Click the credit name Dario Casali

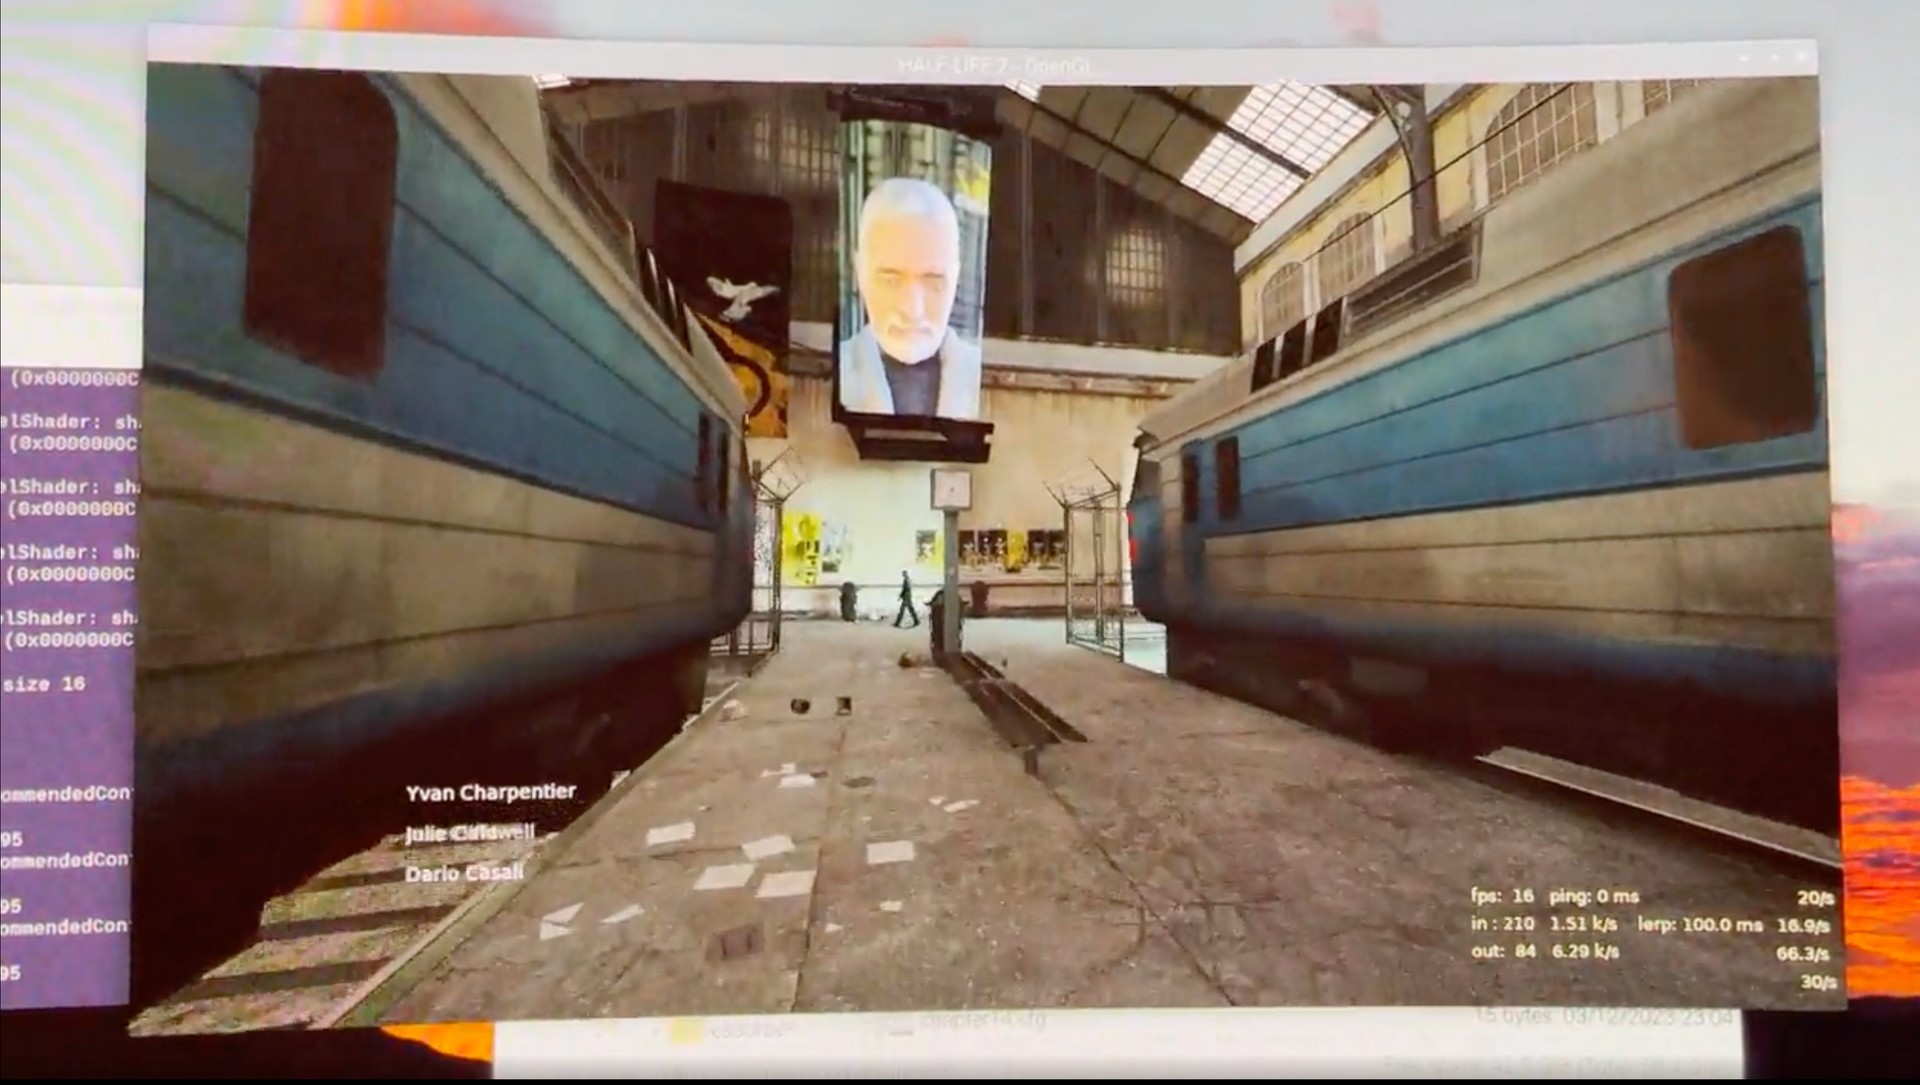coord(464,873)
